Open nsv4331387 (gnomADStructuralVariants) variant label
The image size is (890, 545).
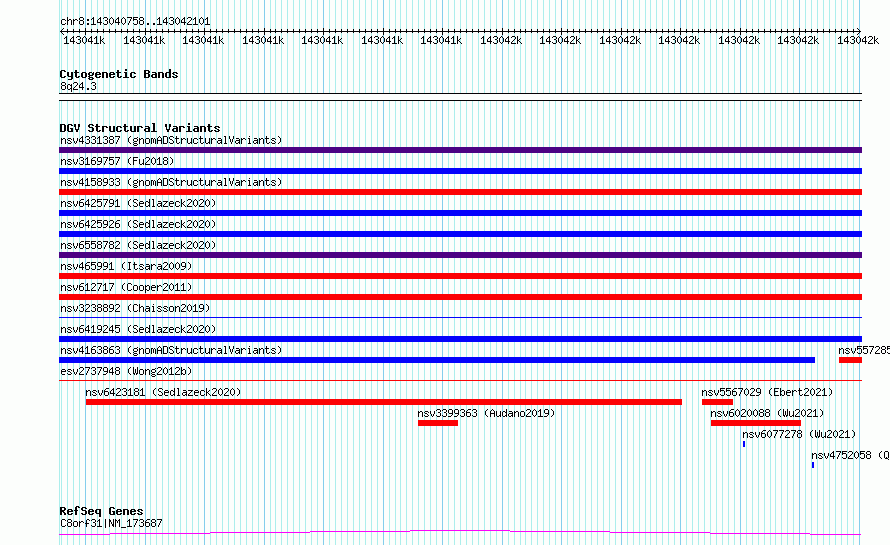171,140
